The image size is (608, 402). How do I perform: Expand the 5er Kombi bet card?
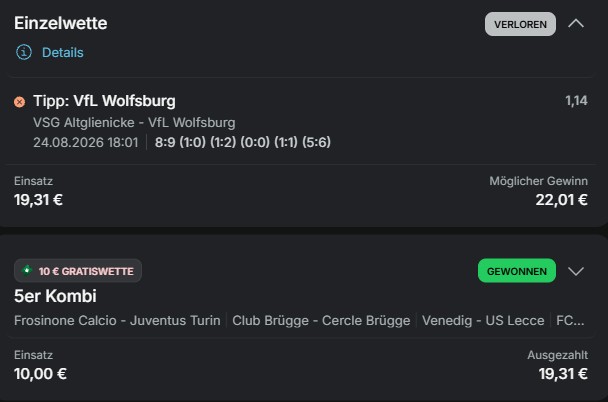576,271
